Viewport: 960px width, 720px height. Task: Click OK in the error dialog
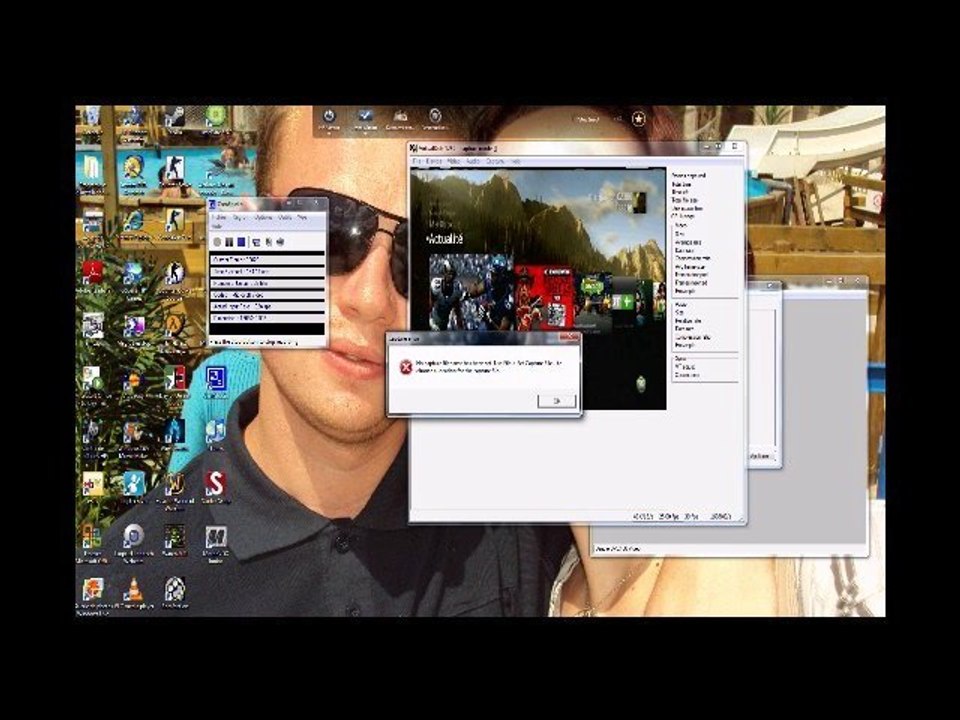pyautogui.click(x=557, y=401)
